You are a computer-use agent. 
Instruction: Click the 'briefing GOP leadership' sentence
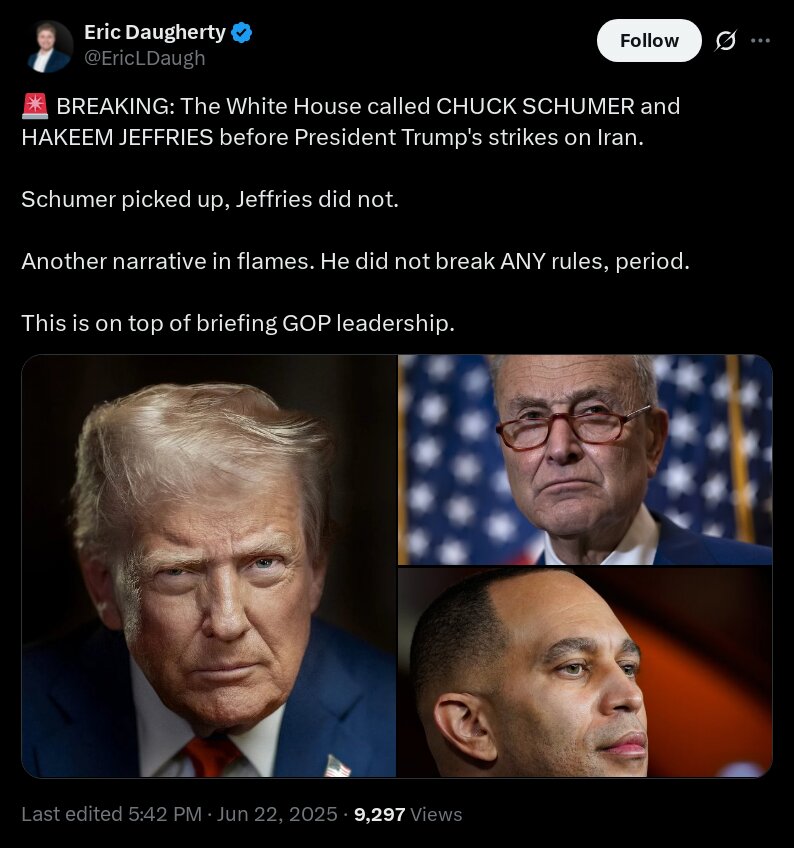tap(238, 323)
